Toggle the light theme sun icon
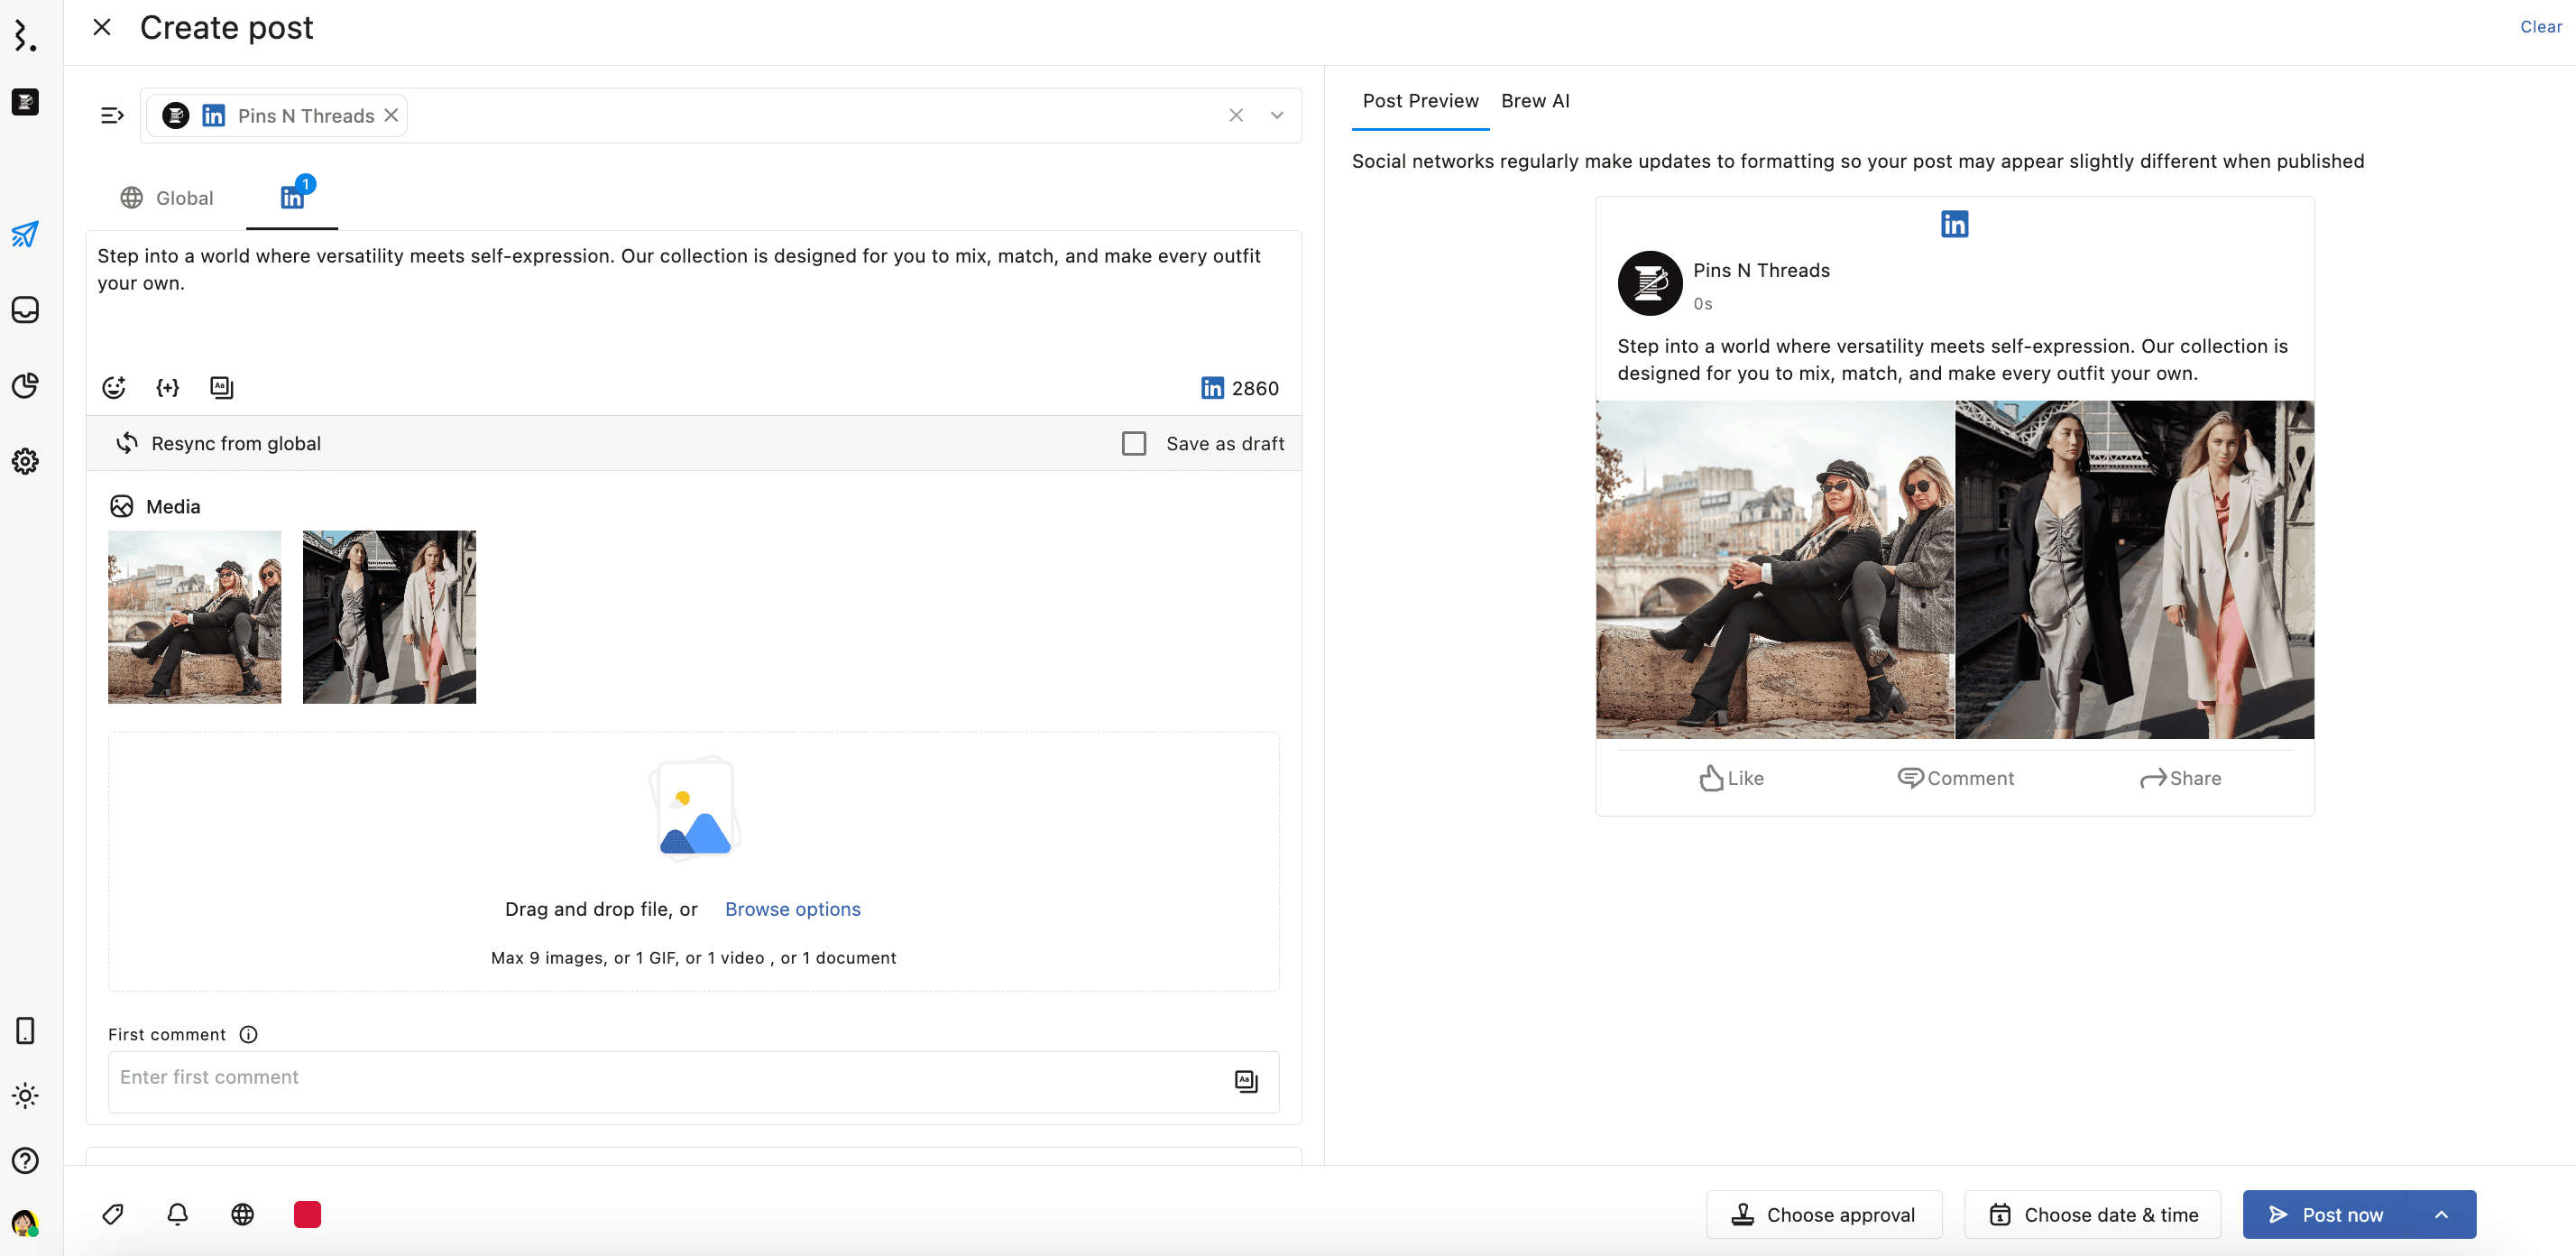Viewport: 2576px width, 1256px height. pyautogui.click(x=25, y=1095)
